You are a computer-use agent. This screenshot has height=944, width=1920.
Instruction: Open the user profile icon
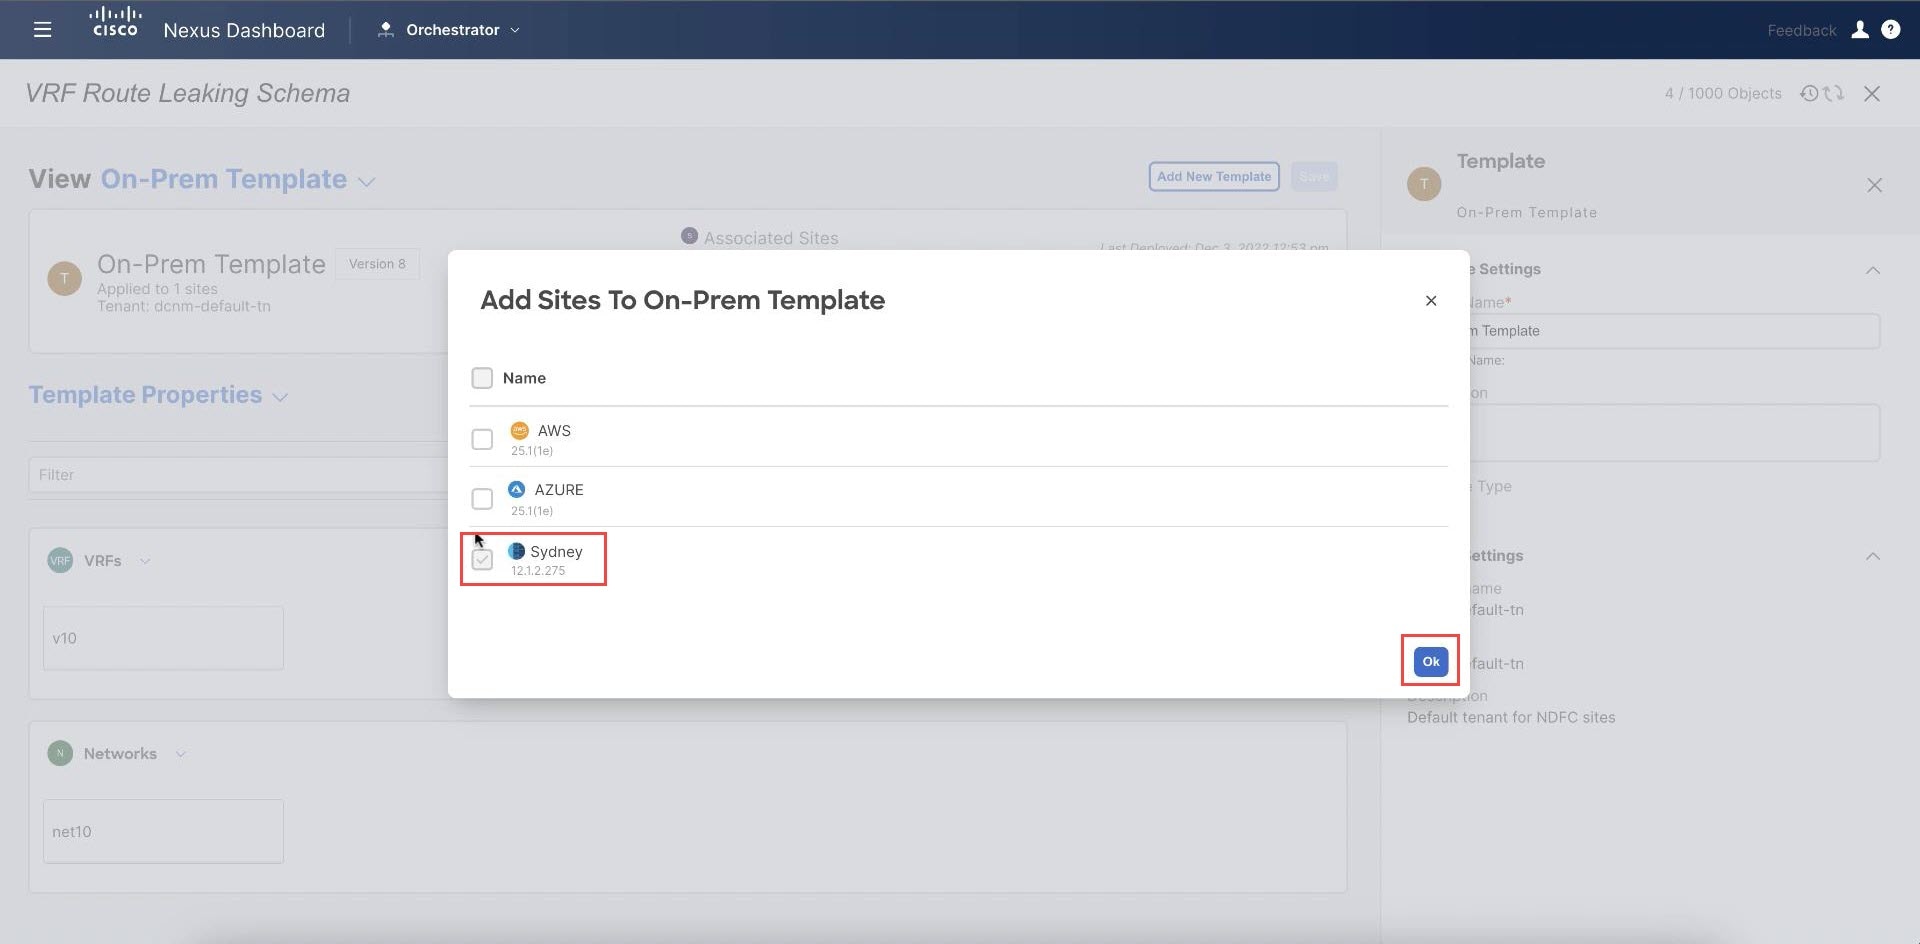(x=1860, y=30)
